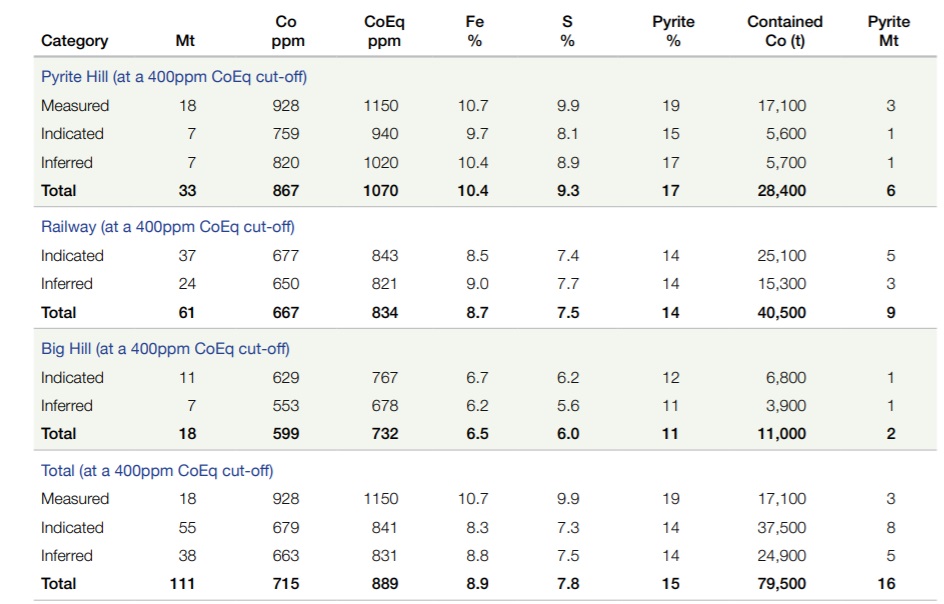Click the Category column header

(x=75, y=41)
